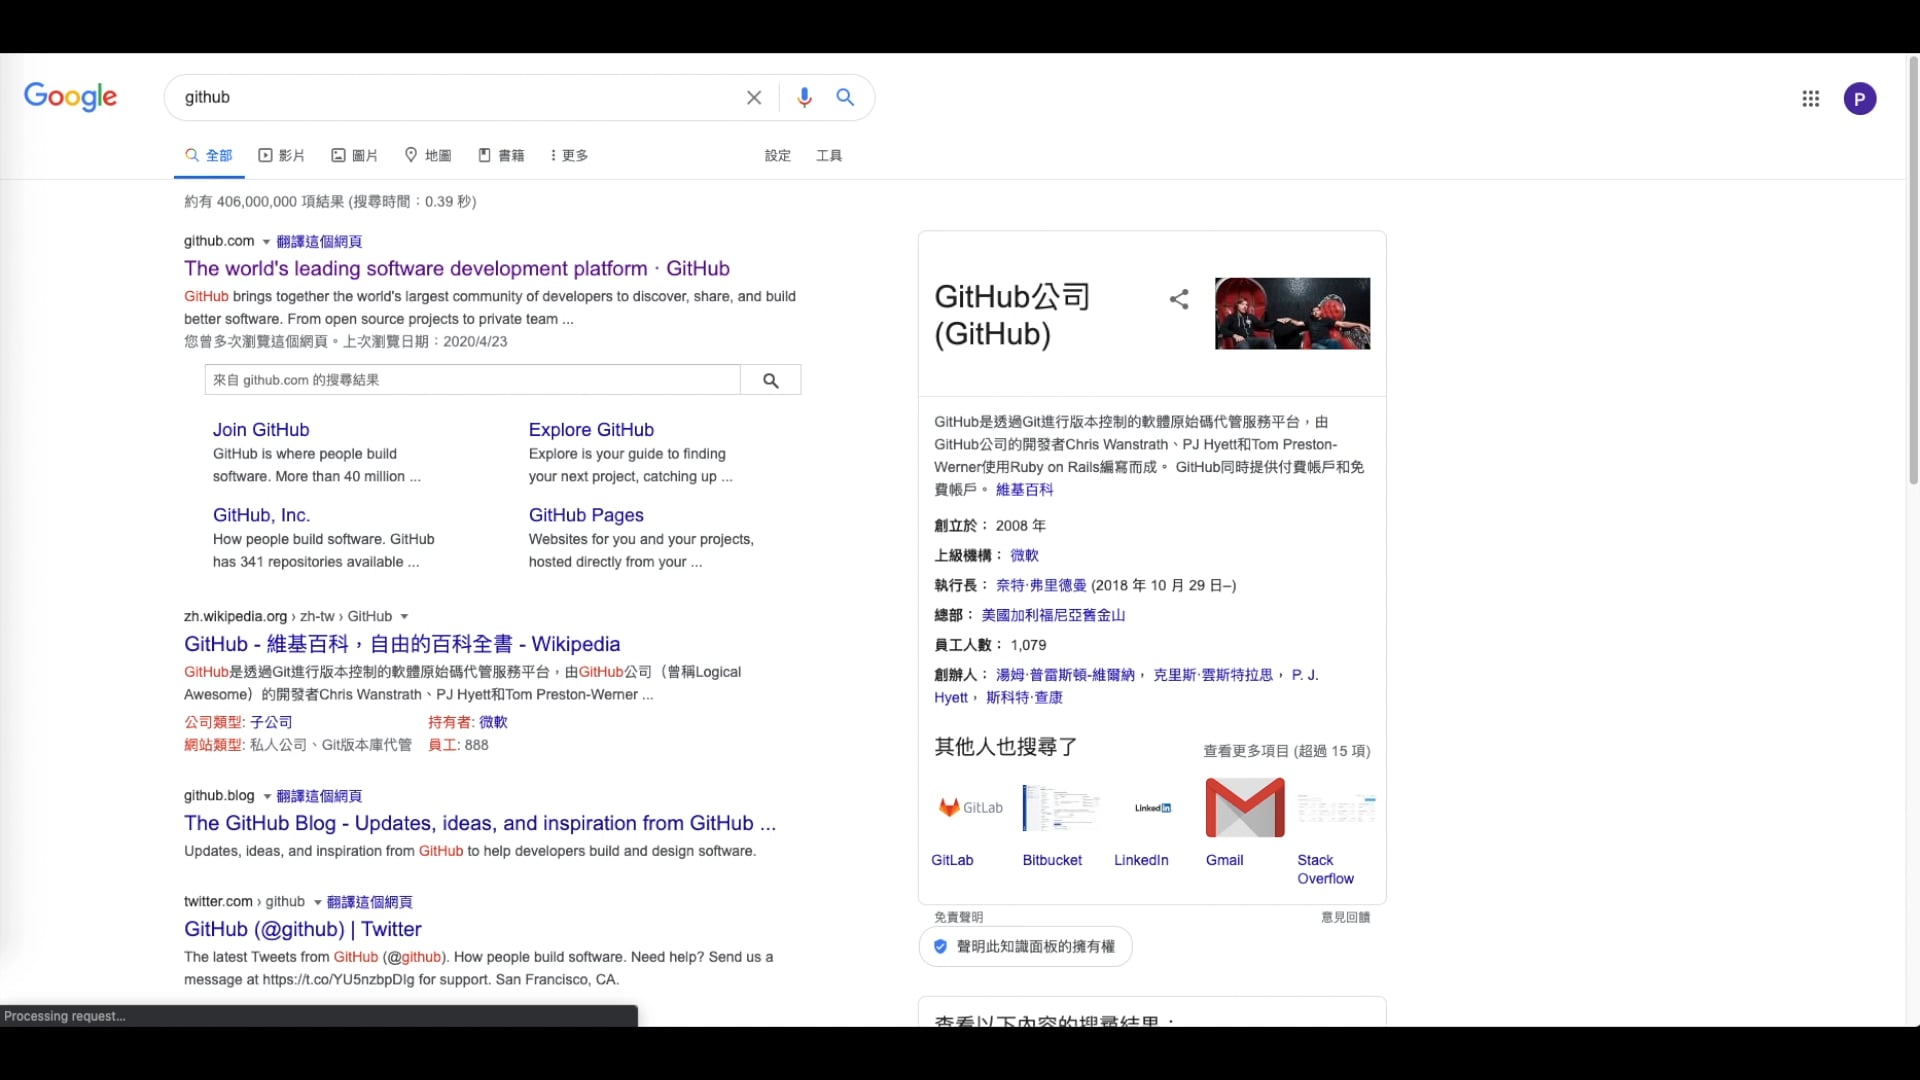Screen dimensions: 1920x1080
Task: View the GitHub photo in the knowledge panel
Action: pos(1292,312)
